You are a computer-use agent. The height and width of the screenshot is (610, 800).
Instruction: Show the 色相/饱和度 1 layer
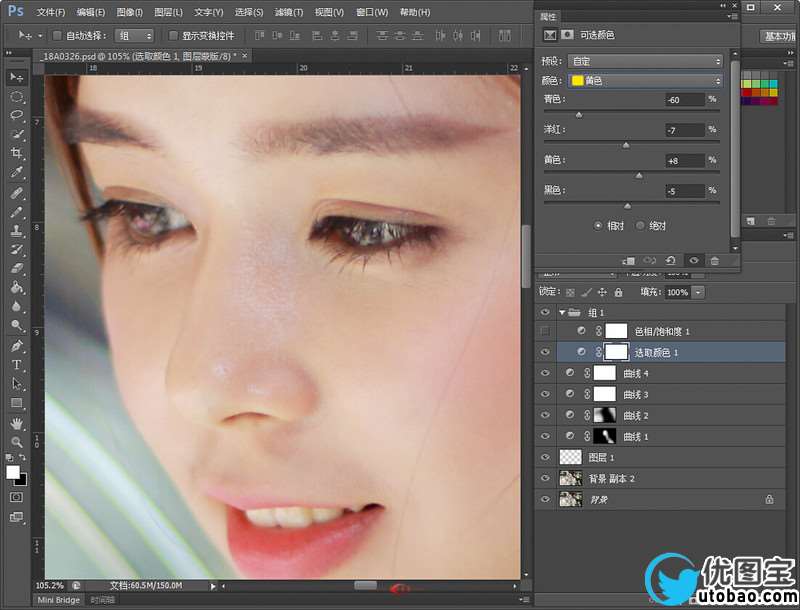pyautogui.click(x=545, y=331)
